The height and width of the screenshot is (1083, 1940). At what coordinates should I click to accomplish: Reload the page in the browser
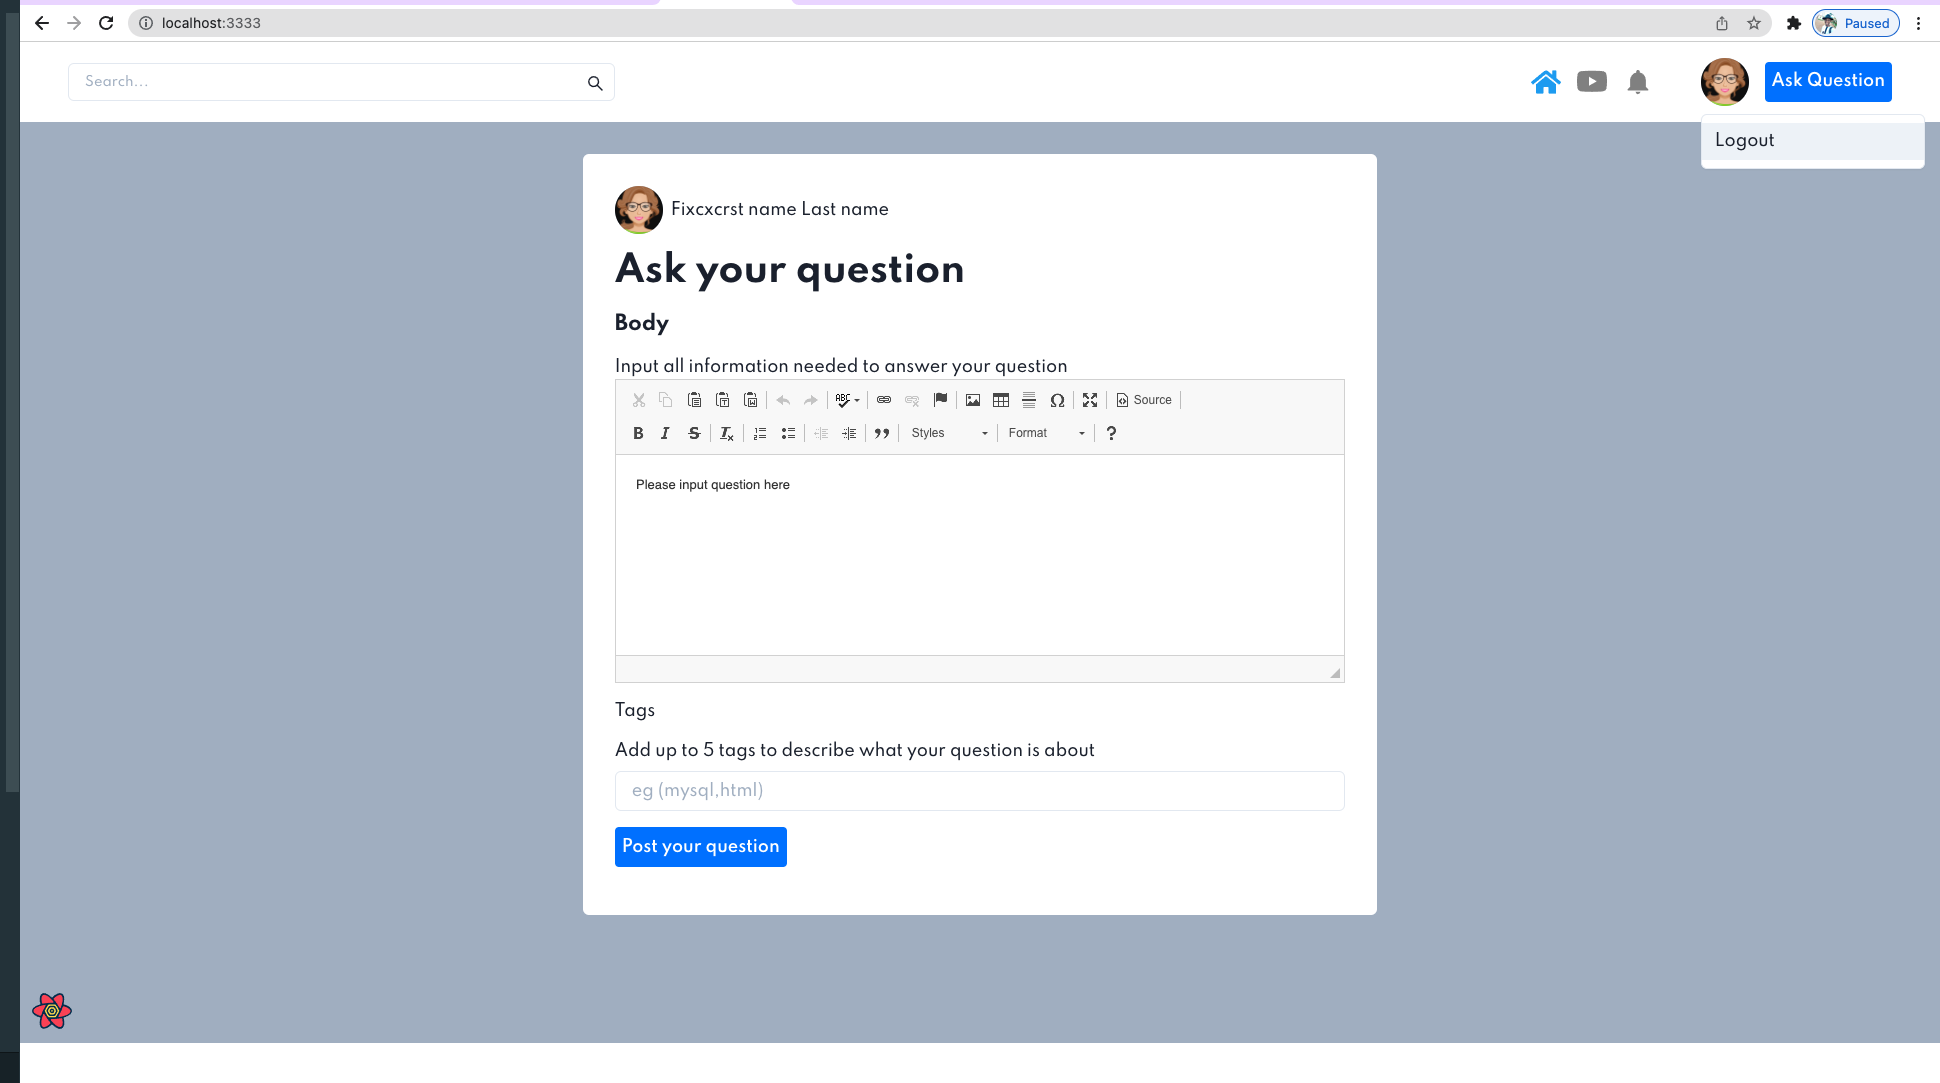106,23
